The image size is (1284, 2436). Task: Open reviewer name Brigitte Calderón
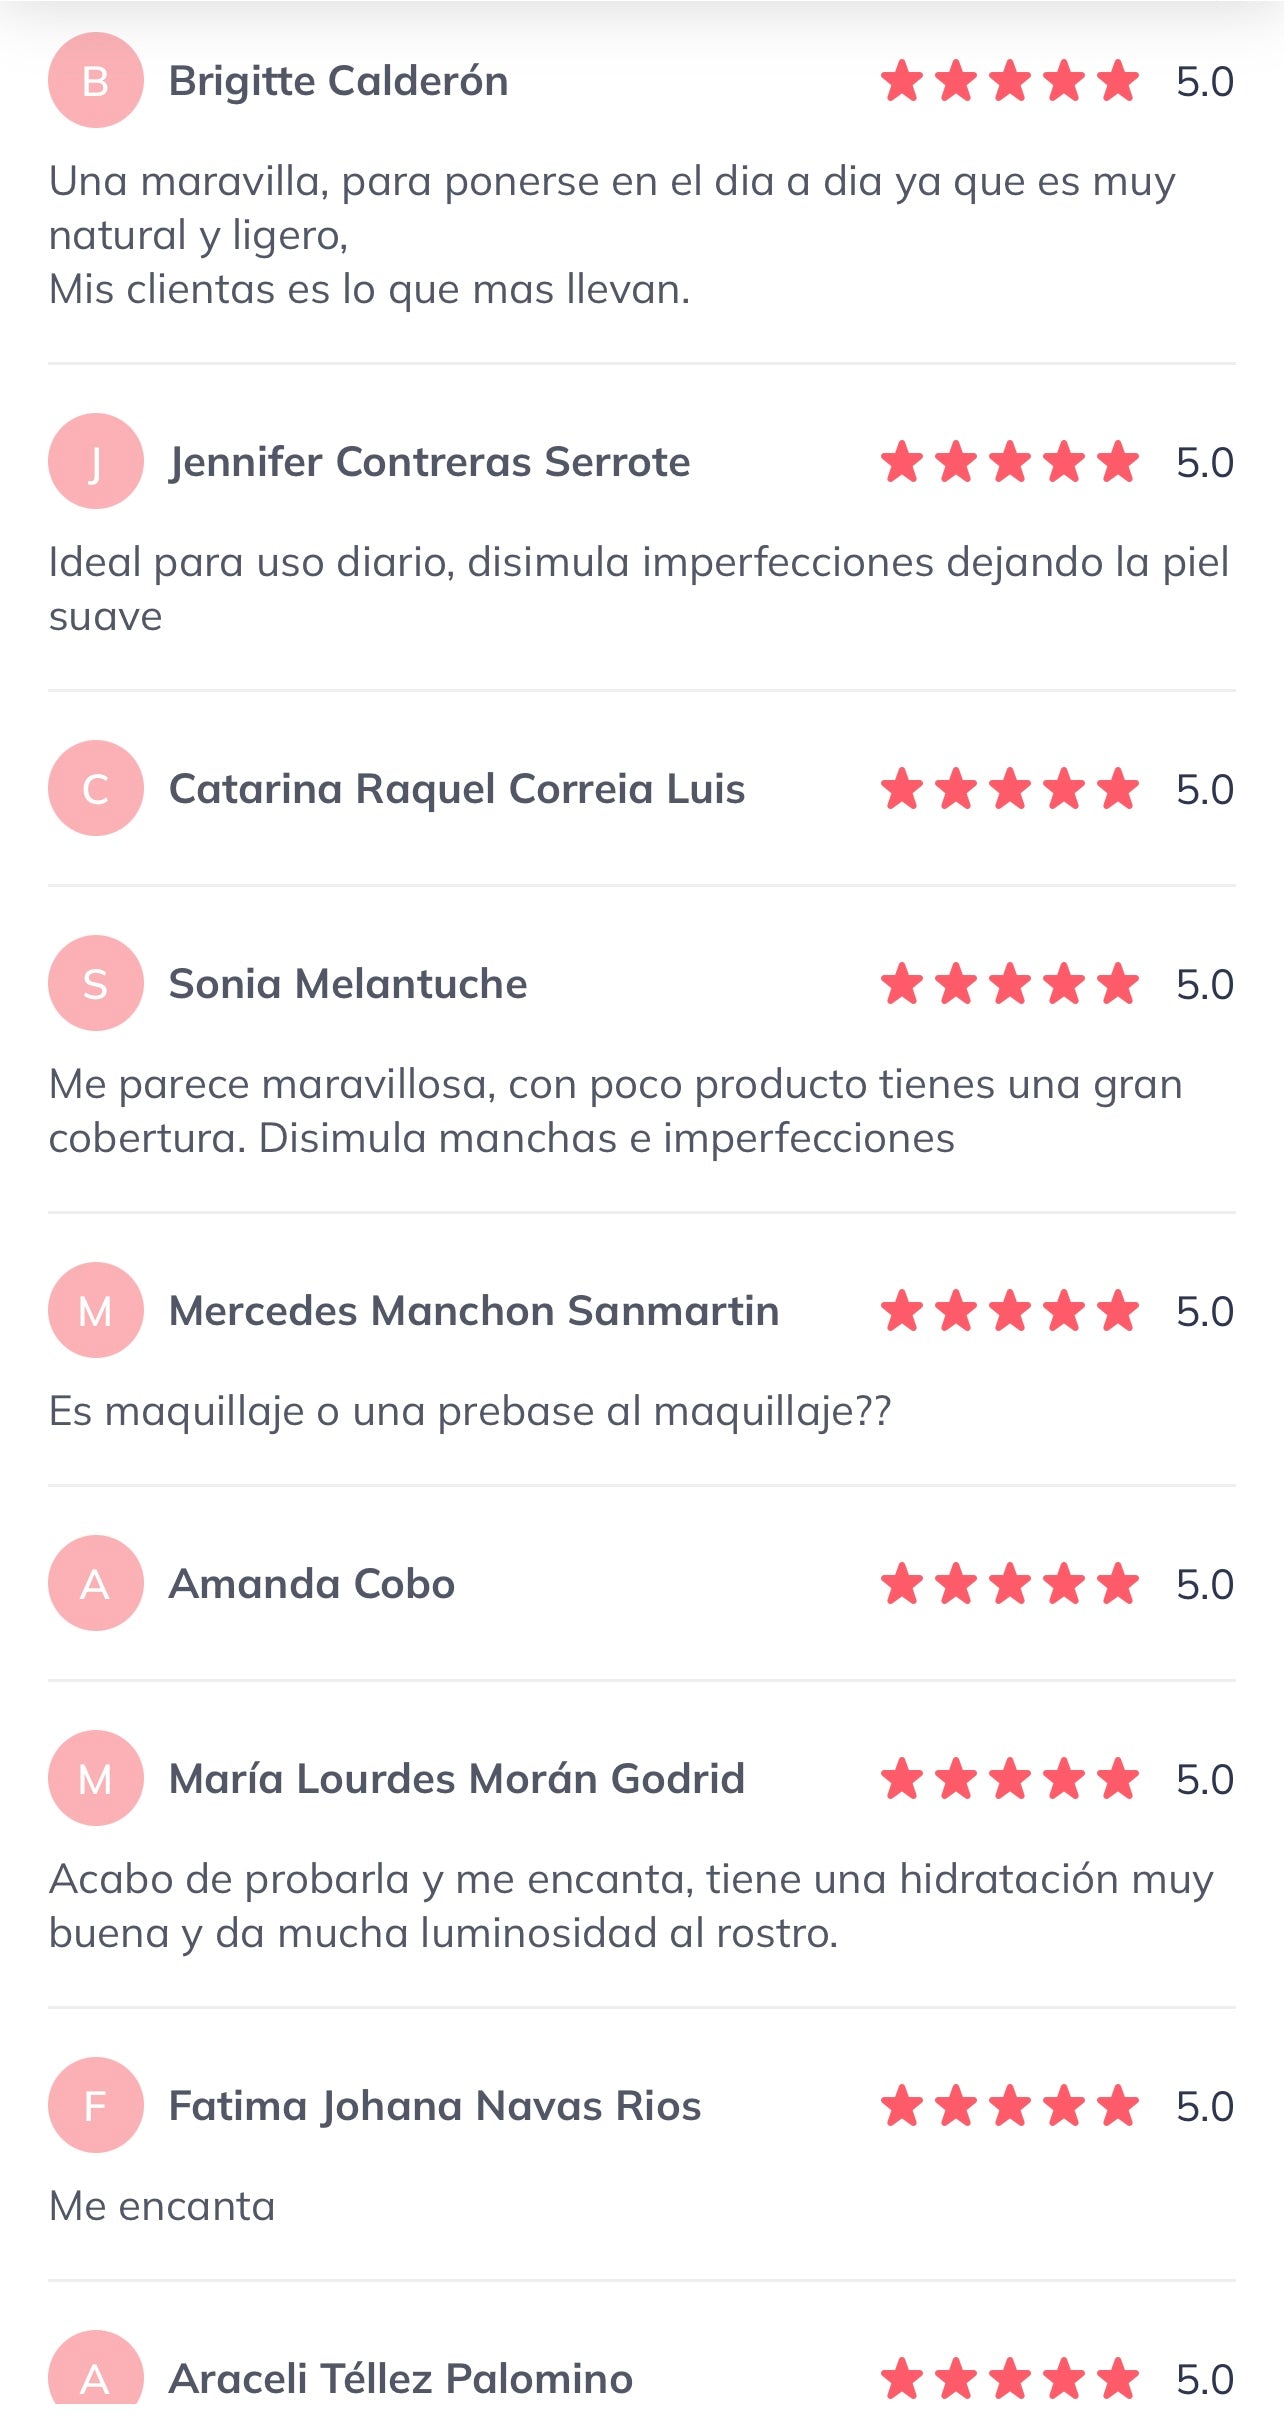(338, 81)
